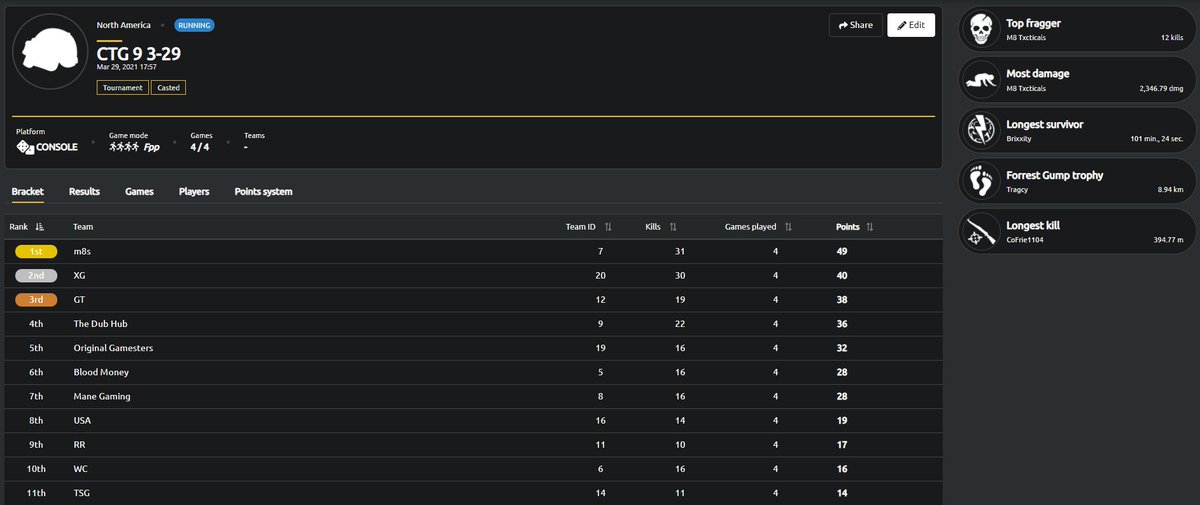Select the m8s team row name
The image size is (1200, 505).
point(81,251)
